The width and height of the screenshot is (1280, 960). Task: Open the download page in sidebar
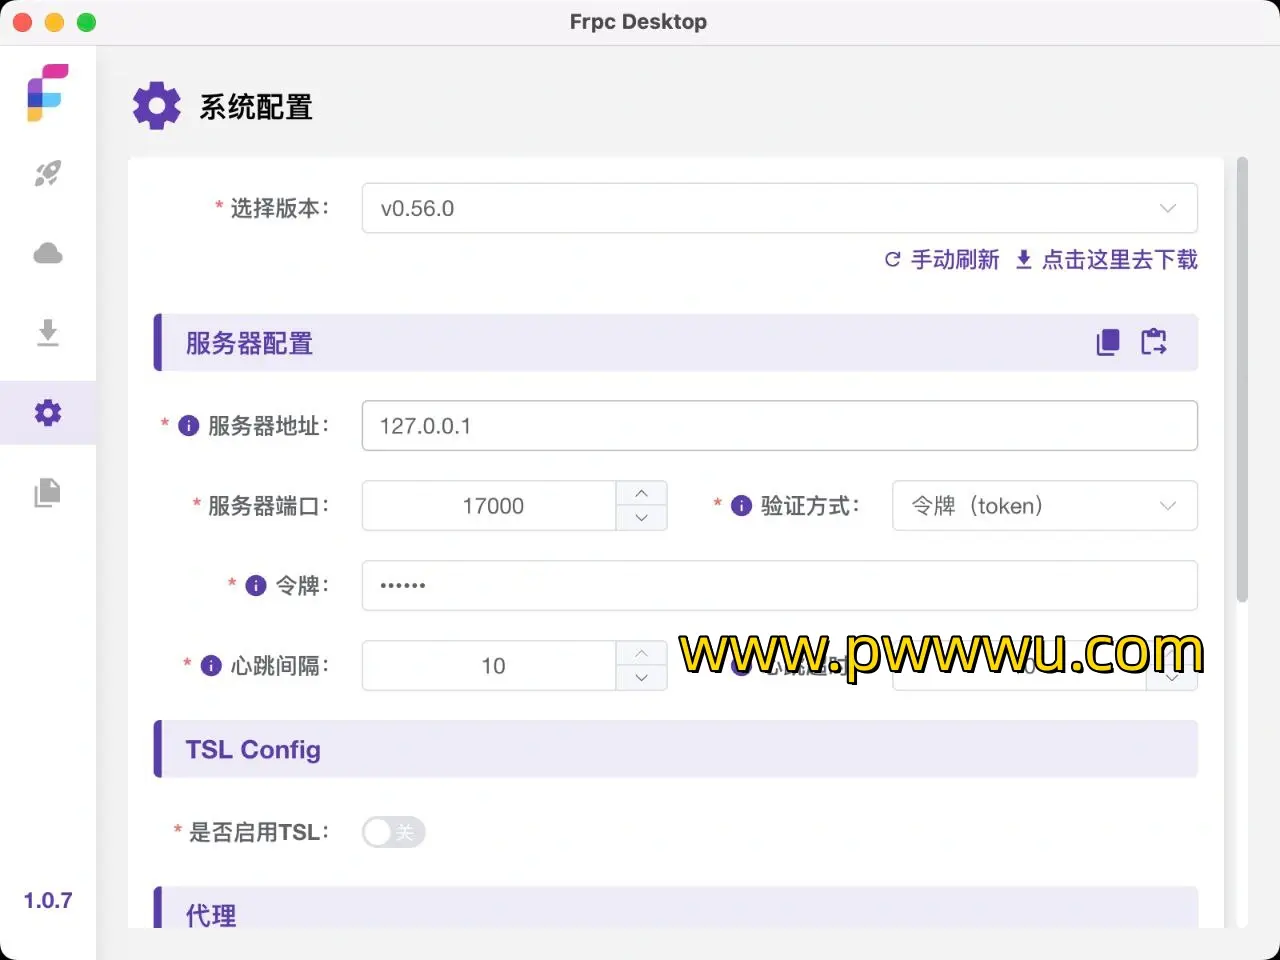pyautogui.click(x=47, y=332)
